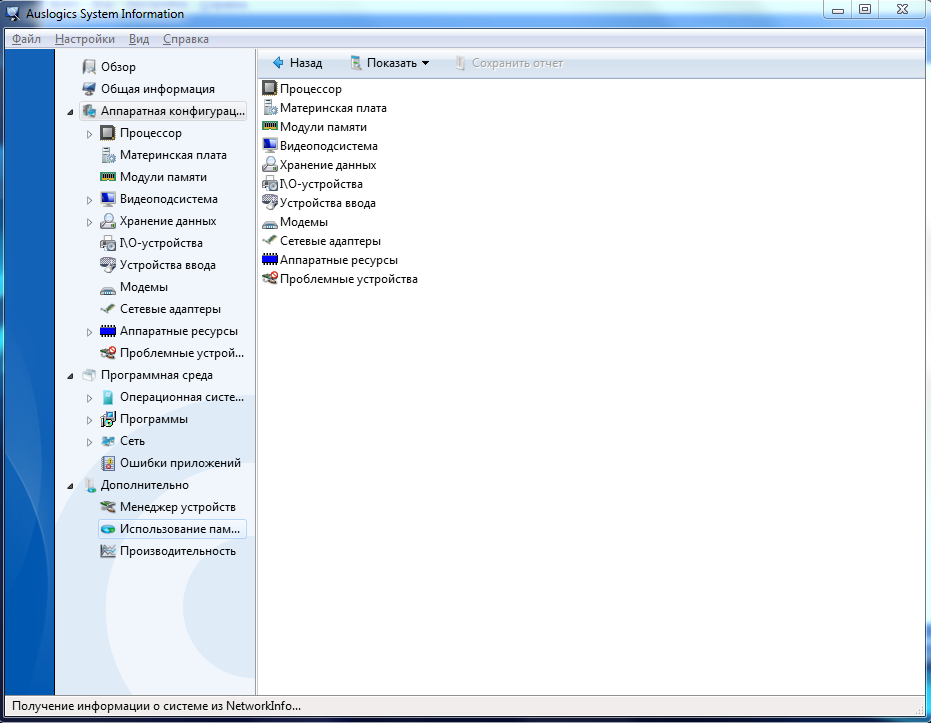Click the Сетевые адаптеры icon in the right pane
This screenshot has width=931, height=723.
point(270,240)
